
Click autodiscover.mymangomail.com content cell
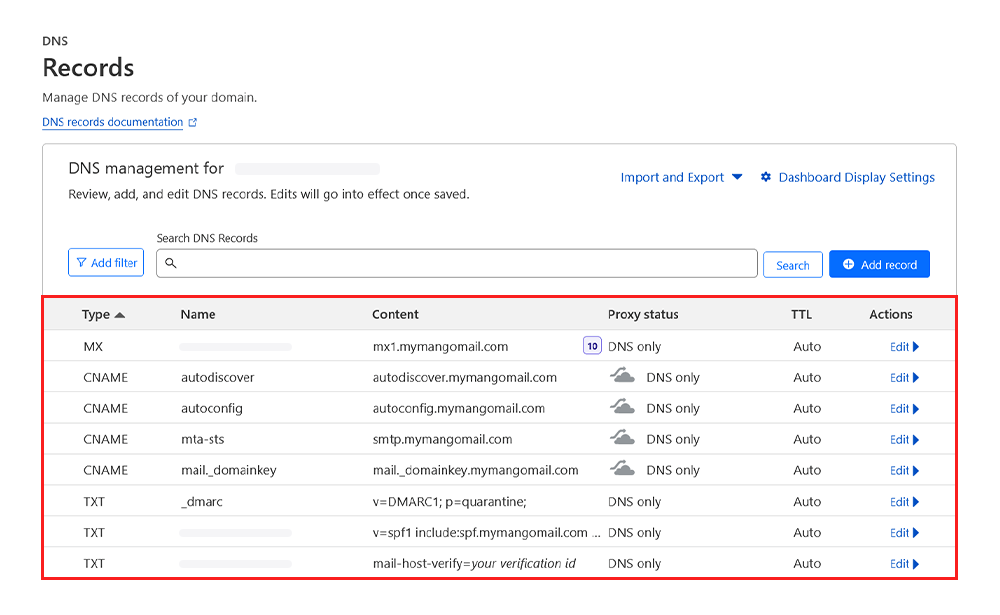[x=465, y=378]
